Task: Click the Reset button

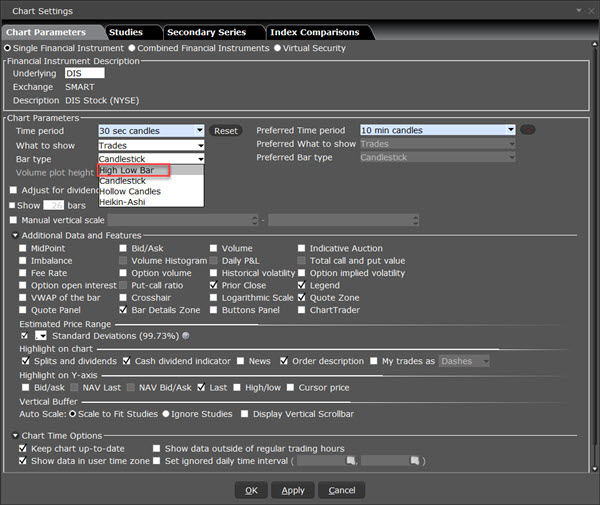Action: (226, 131)
